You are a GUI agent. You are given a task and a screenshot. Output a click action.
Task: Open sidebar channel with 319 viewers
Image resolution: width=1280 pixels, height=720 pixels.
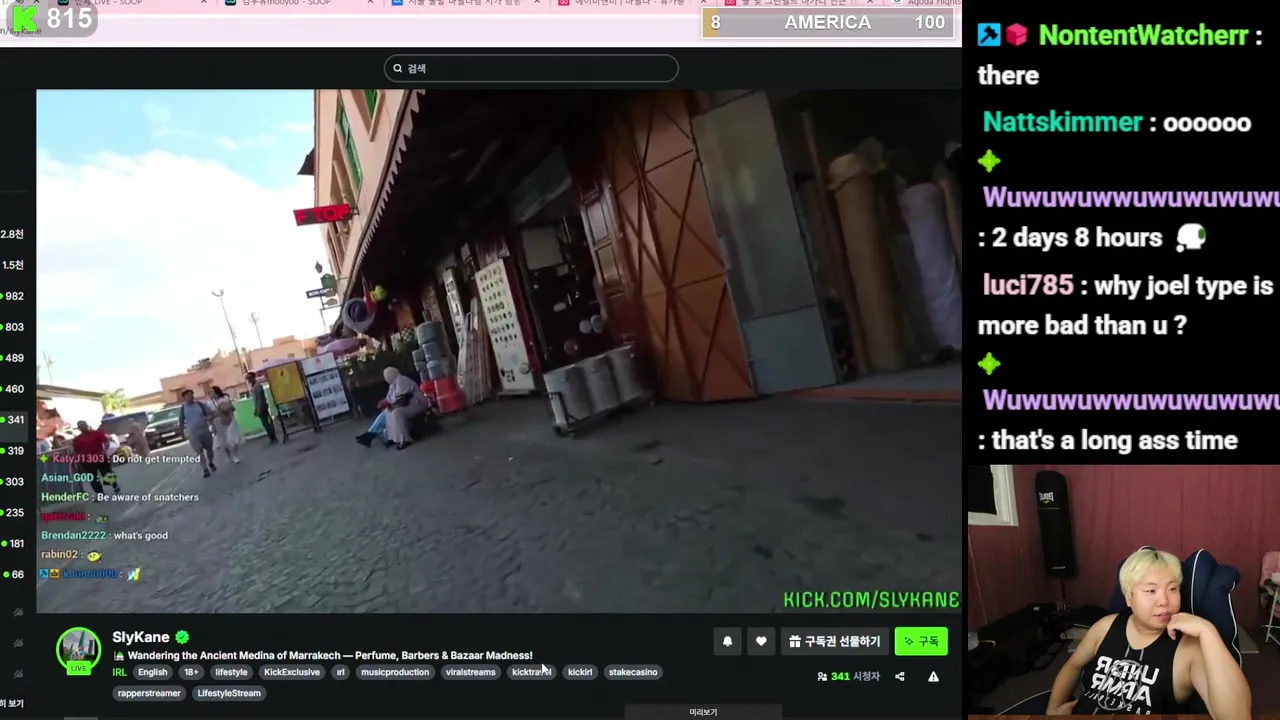tap(12, 451)
